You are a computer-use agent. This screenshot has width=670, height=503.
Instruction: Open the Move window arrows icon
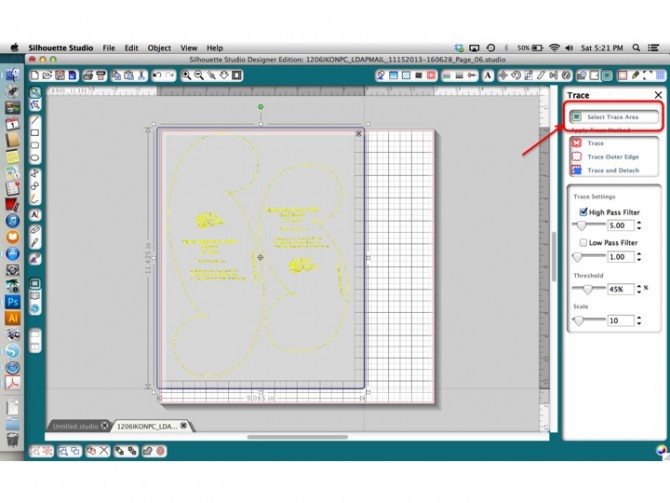503,76
